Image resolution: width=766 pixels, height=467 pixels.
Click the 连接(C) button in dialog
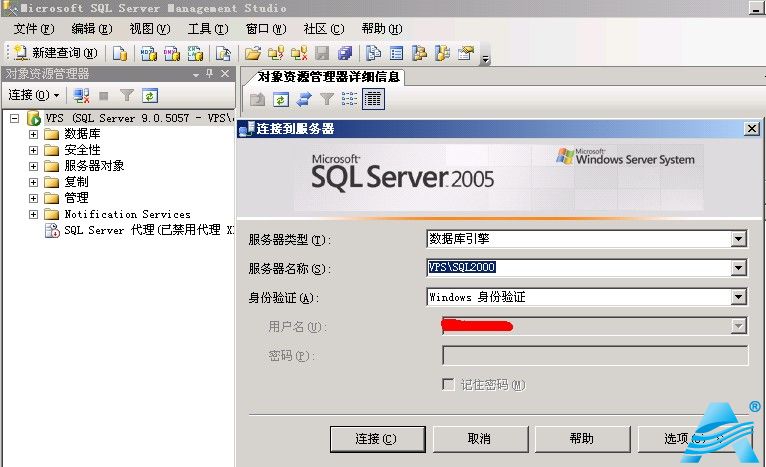pyautogui.click(x=378, y=439)
